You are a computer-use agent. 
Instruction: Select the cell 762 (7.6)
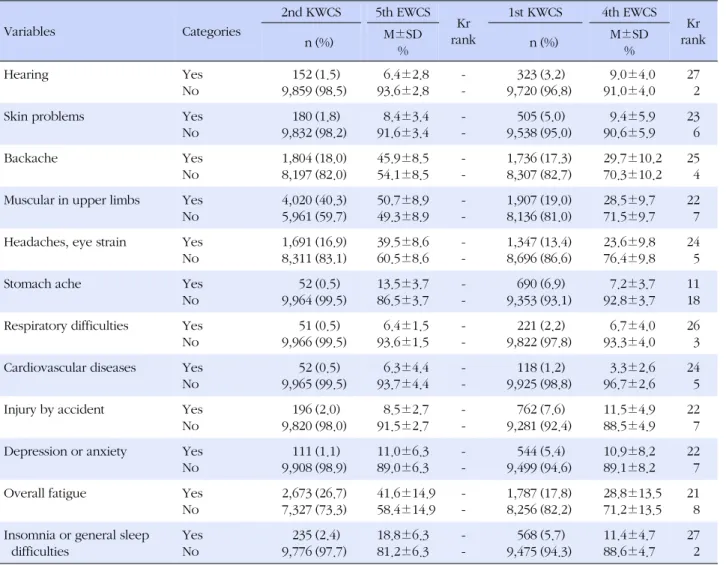pyautogui.click(x=541, y=409)
